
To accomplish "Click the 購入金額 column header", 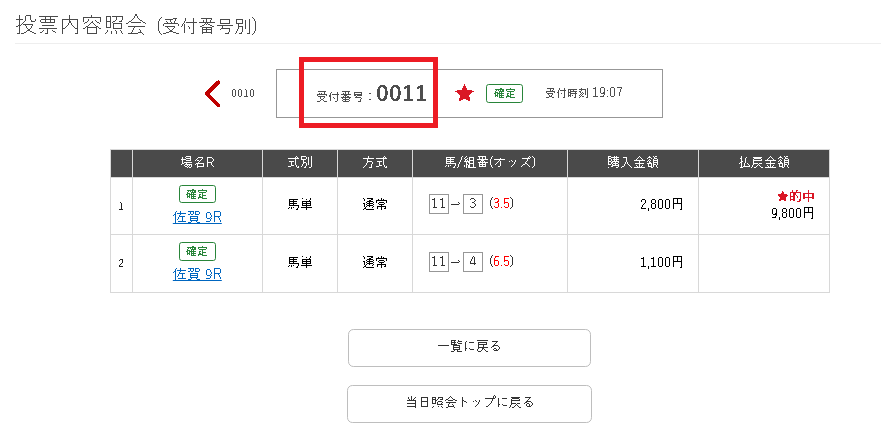I will pos(633,163).
